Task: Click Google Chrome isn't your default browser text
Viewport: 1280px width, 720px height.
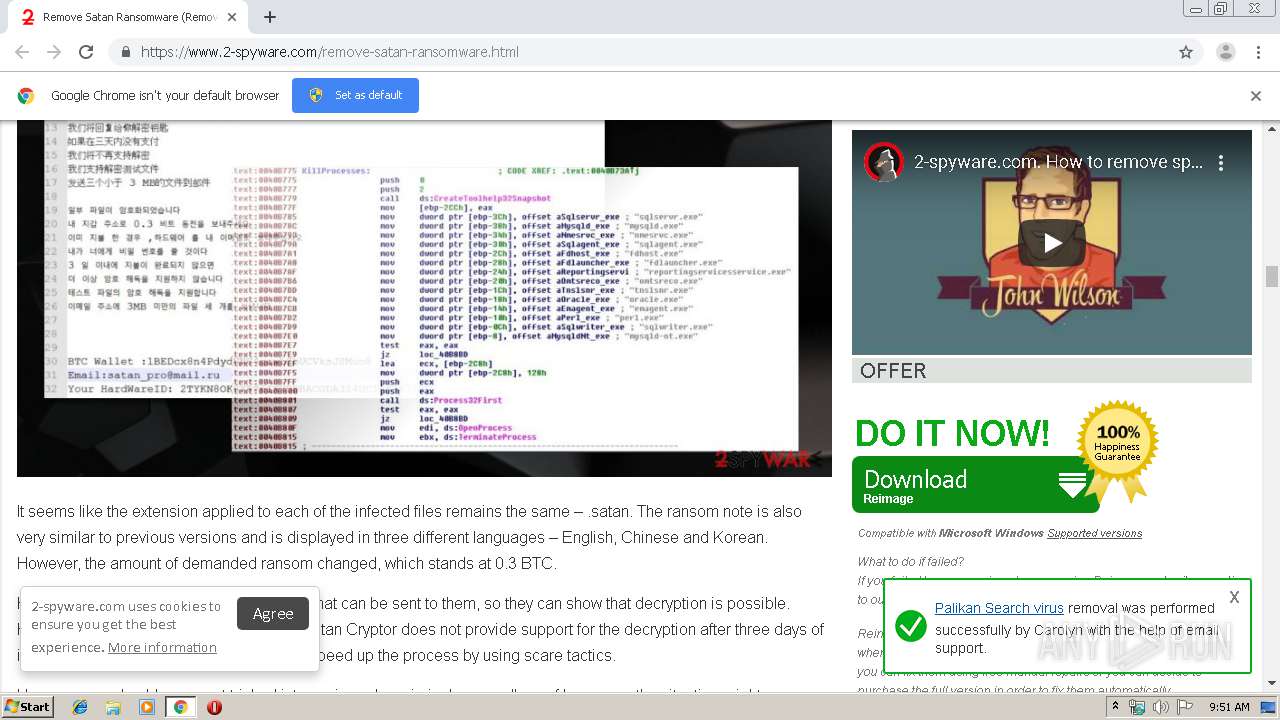Action: [165, 95]
